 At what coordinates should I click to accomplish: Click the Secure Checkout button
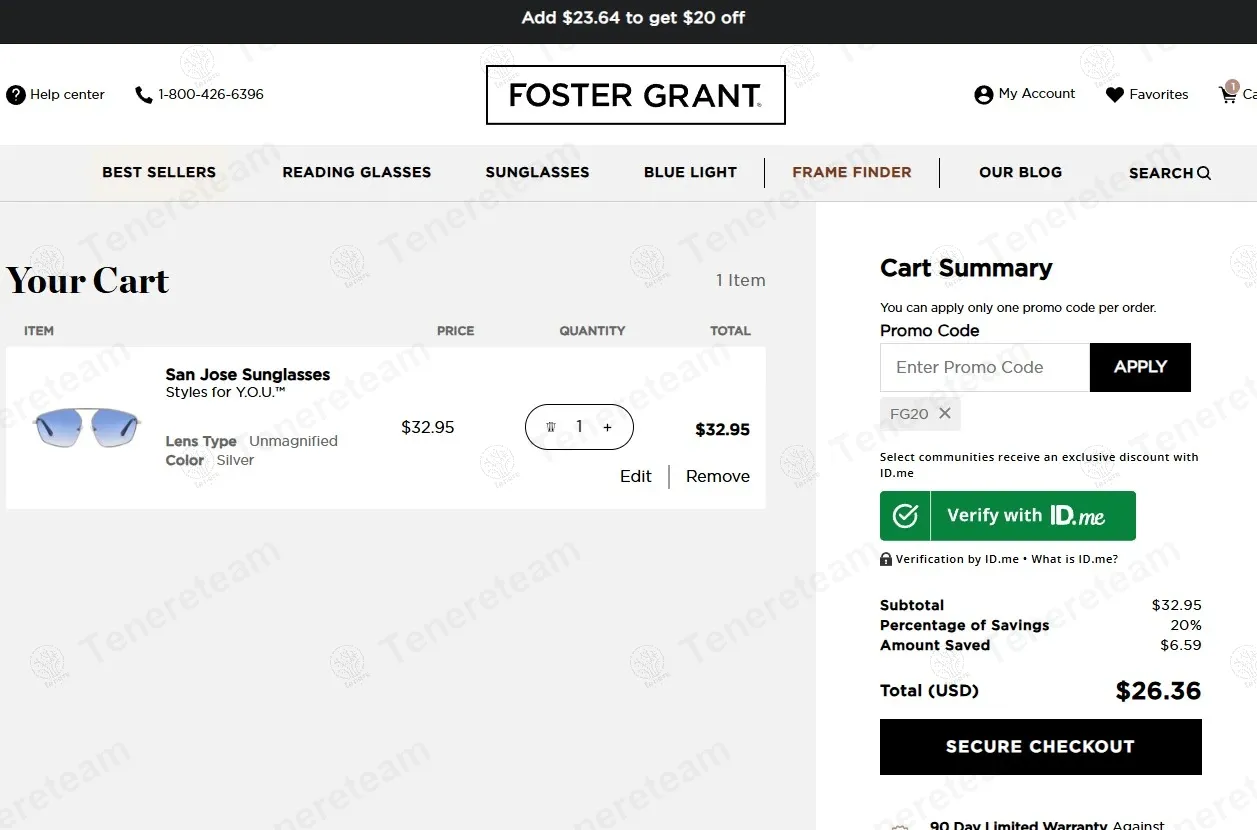pyautogui.click(x=1040, y=747)
